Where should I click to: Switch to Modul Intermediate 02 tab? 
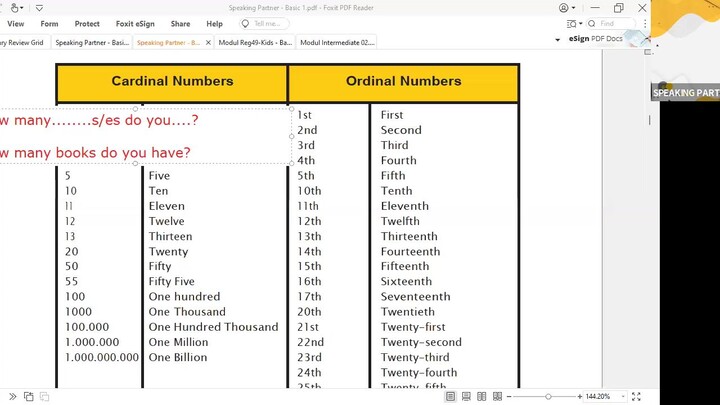tap(336, 42)
